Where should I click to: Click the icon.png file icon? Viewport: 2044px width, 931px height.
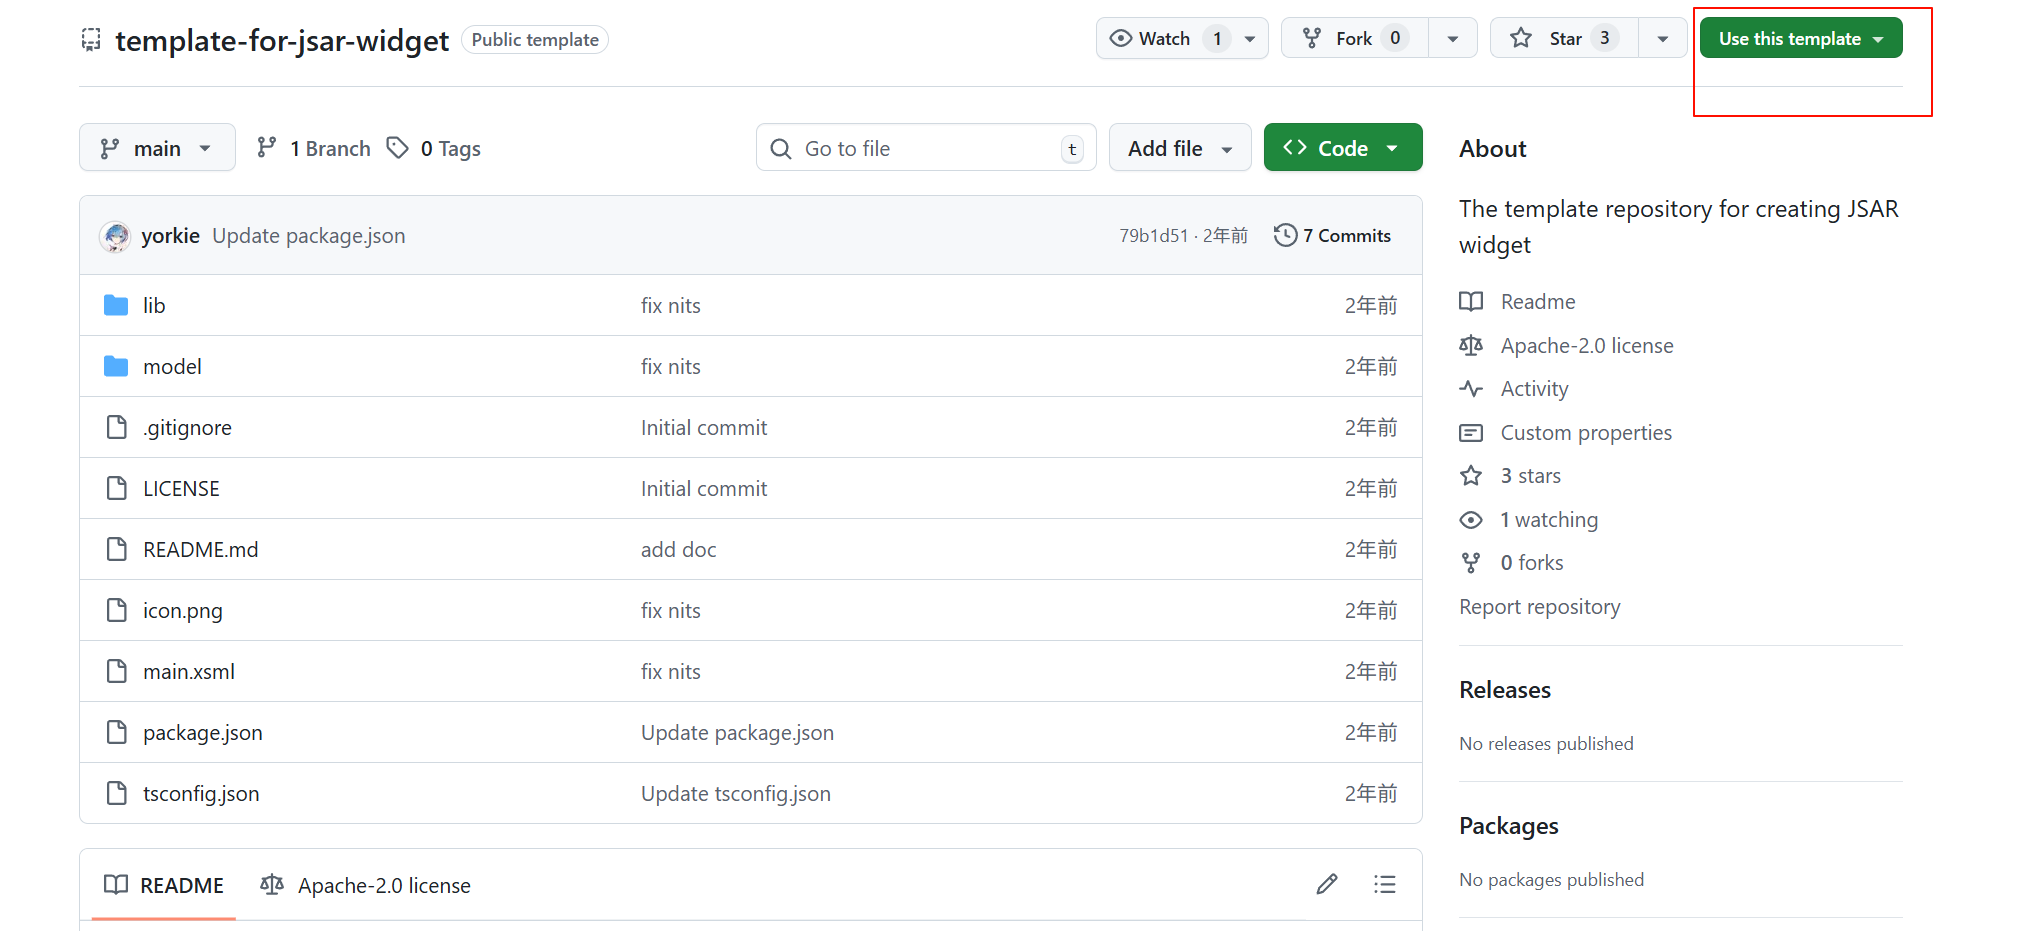[117, 610]
